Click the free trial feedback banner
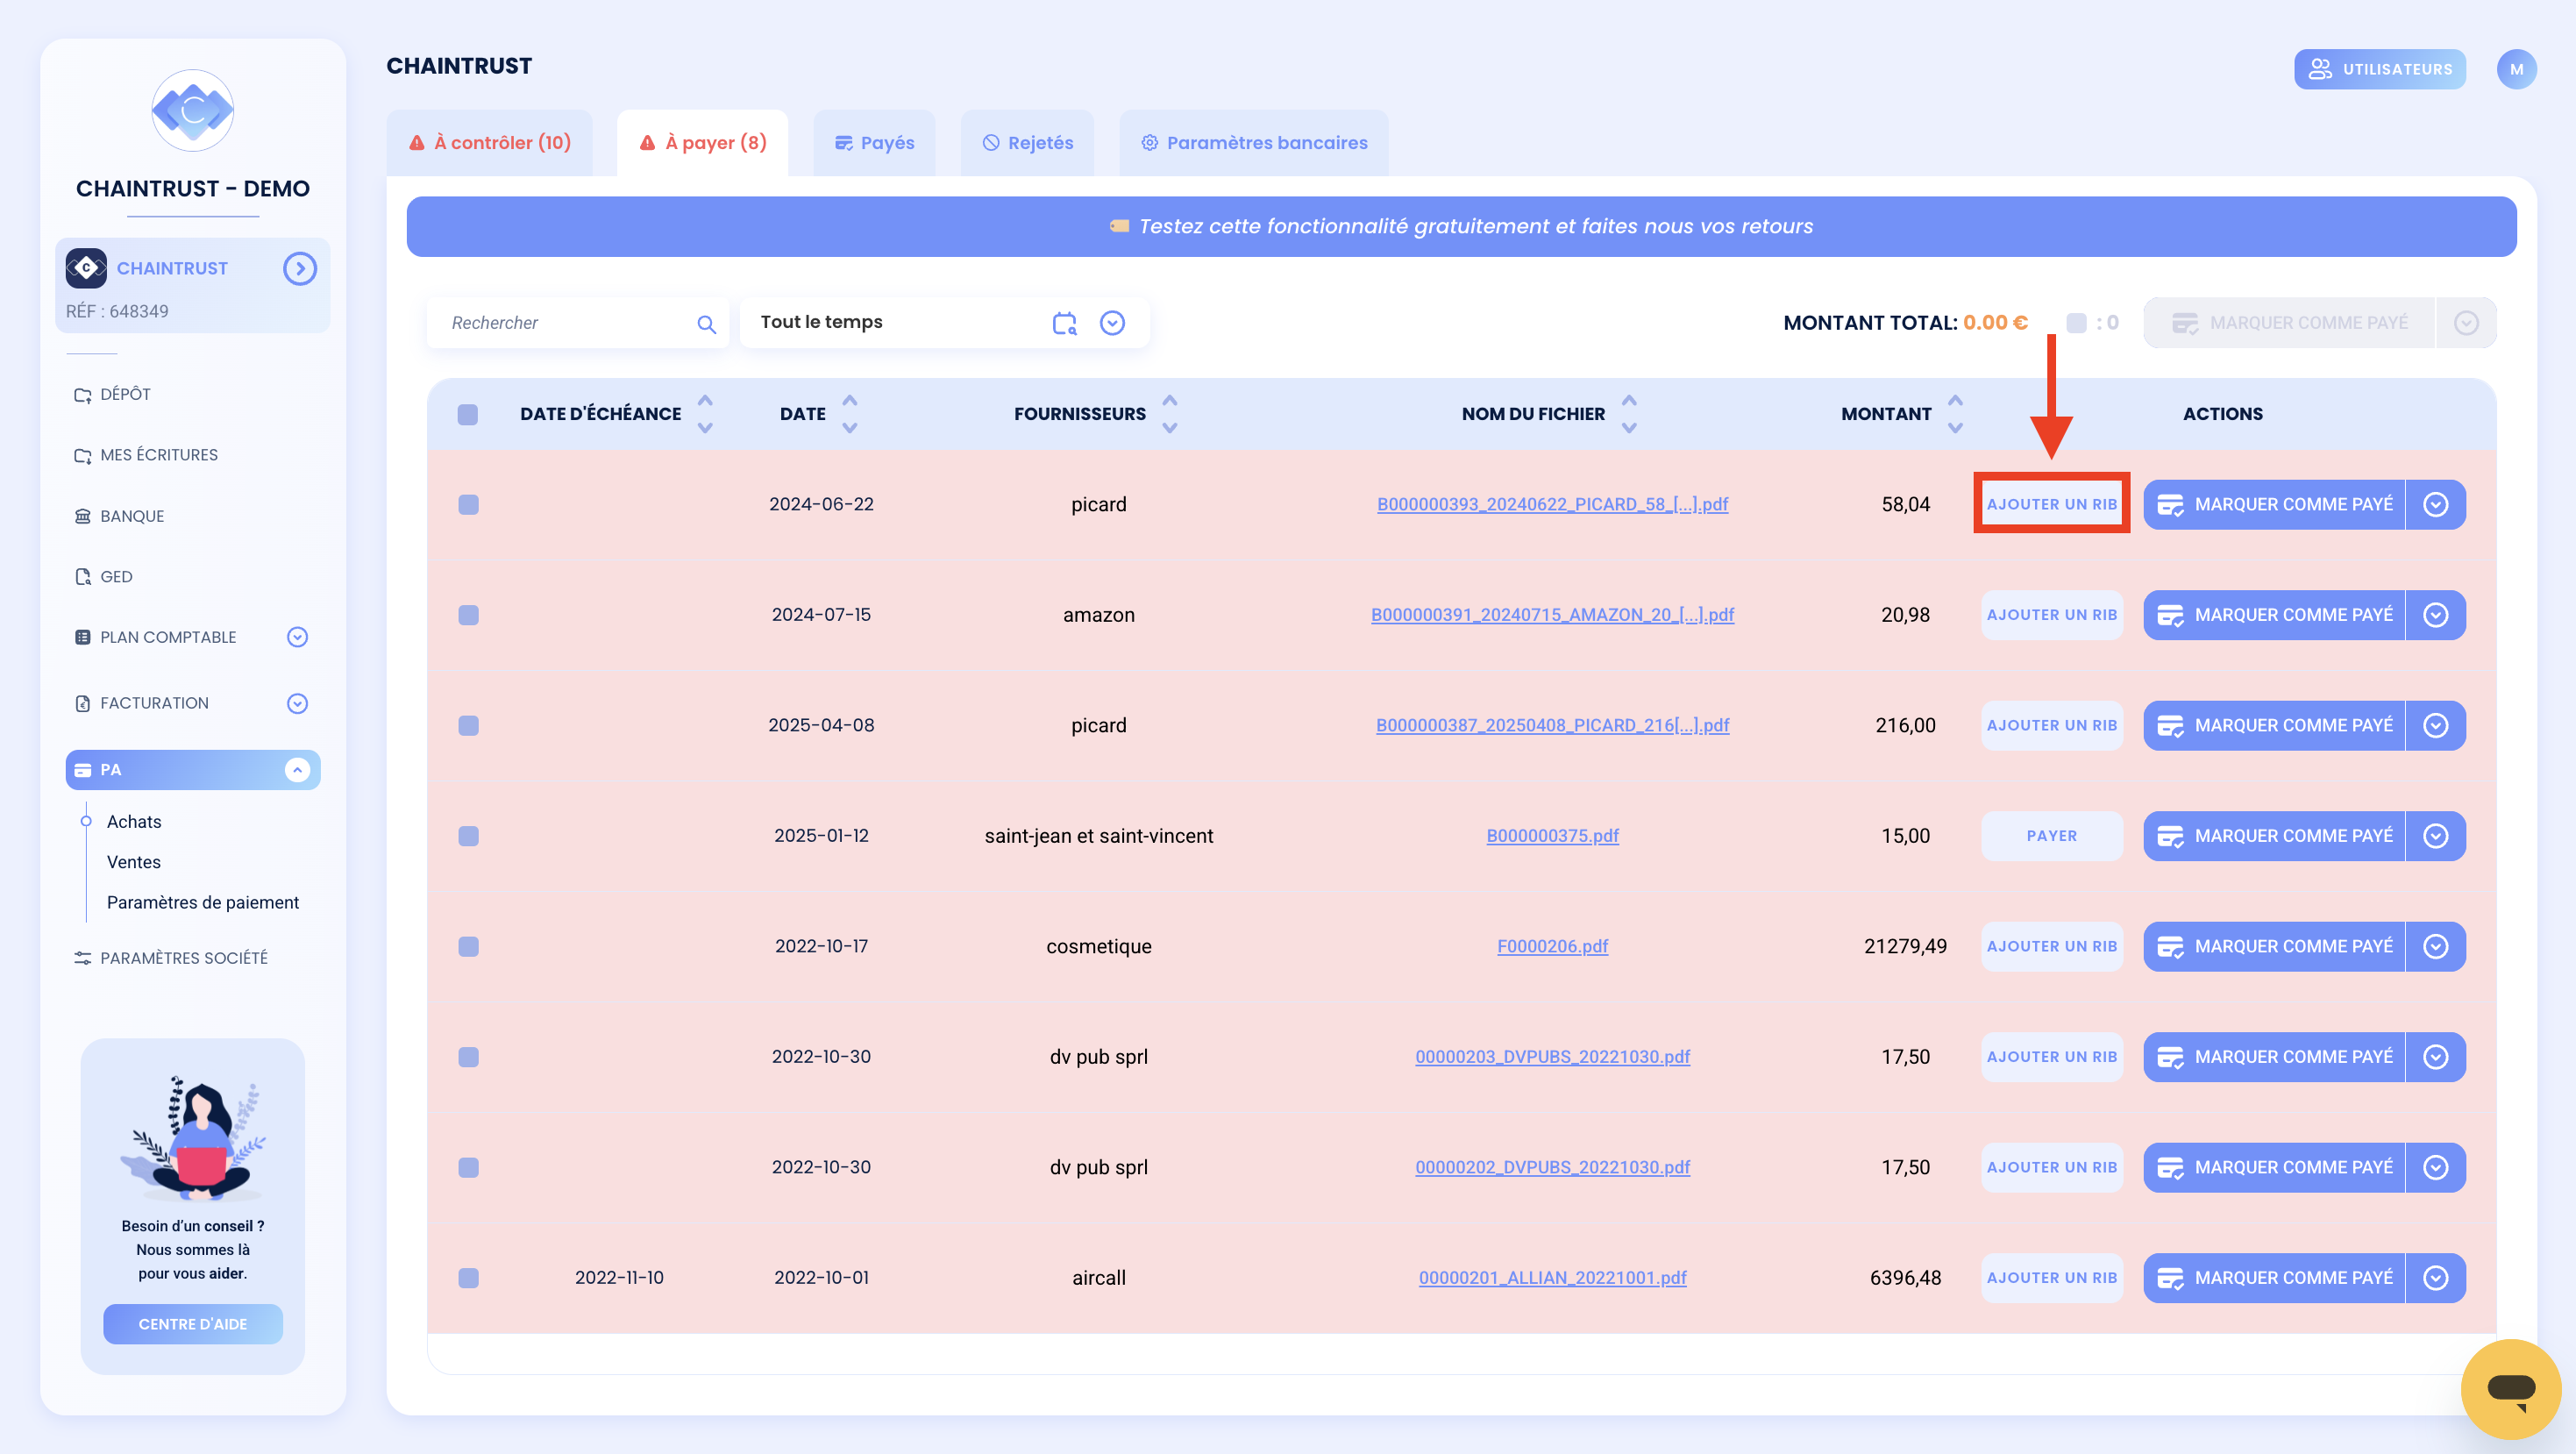 pyautogui.click(x=1461, y=226)
